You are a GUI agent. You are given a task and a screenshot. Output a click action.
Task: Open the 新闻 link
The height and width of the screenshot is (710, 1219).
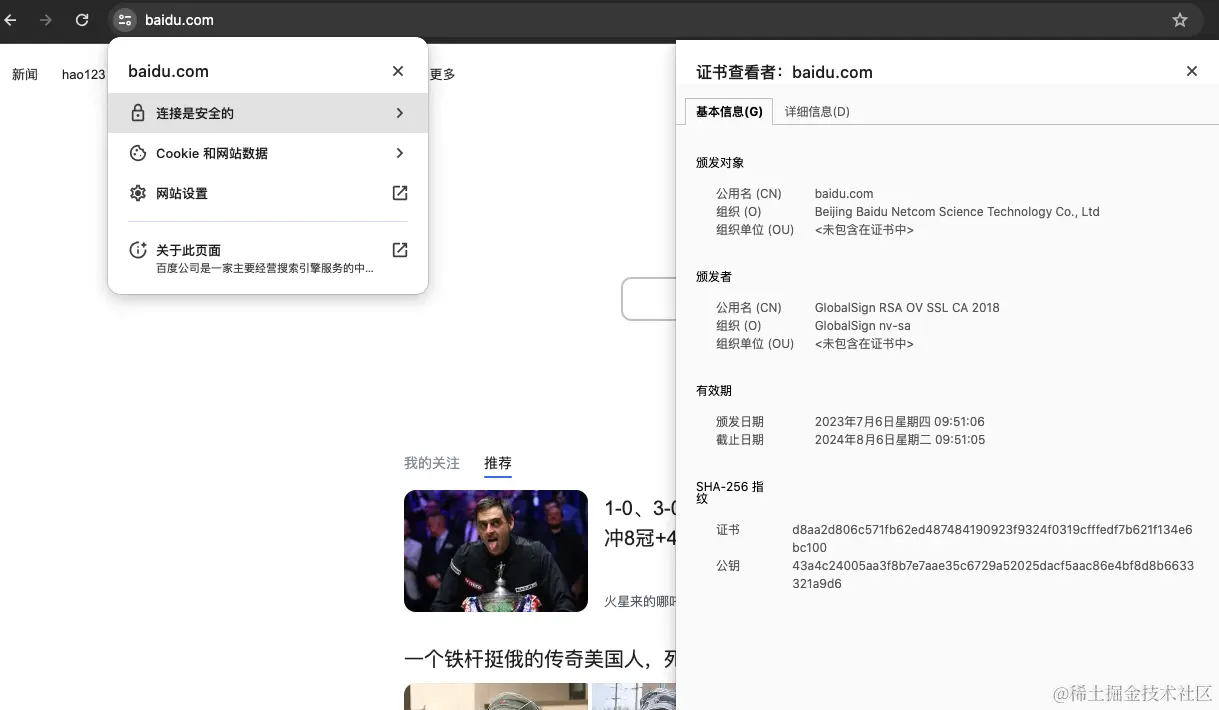tap(25, 74)
